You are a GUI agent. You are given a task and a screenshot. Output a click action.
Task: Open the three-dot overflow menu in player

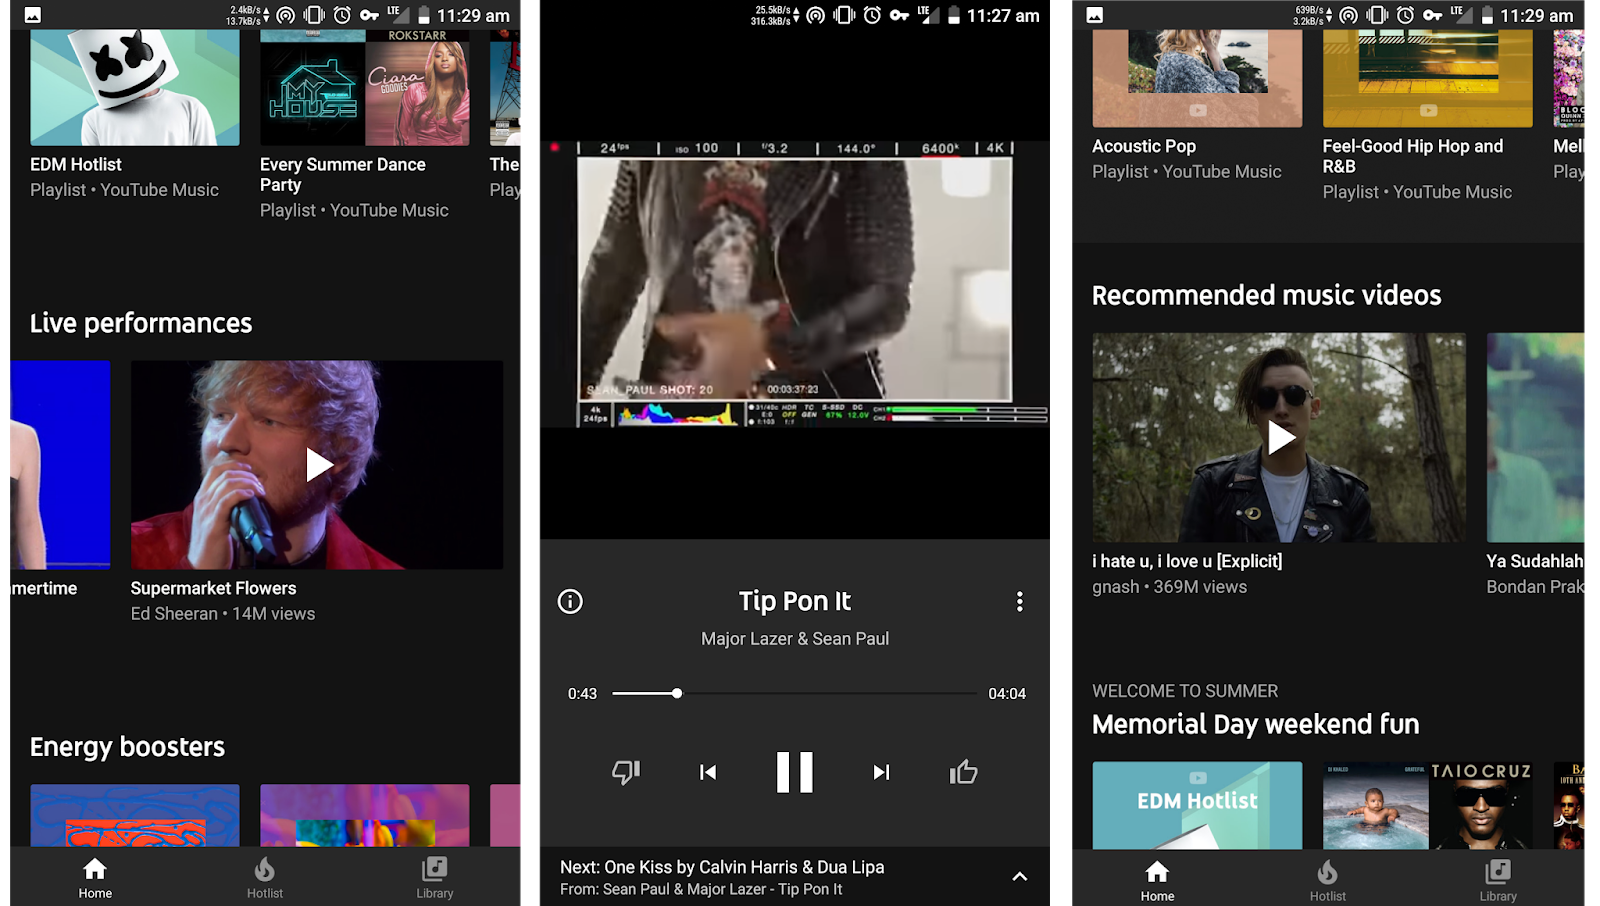pos(1019,601)
